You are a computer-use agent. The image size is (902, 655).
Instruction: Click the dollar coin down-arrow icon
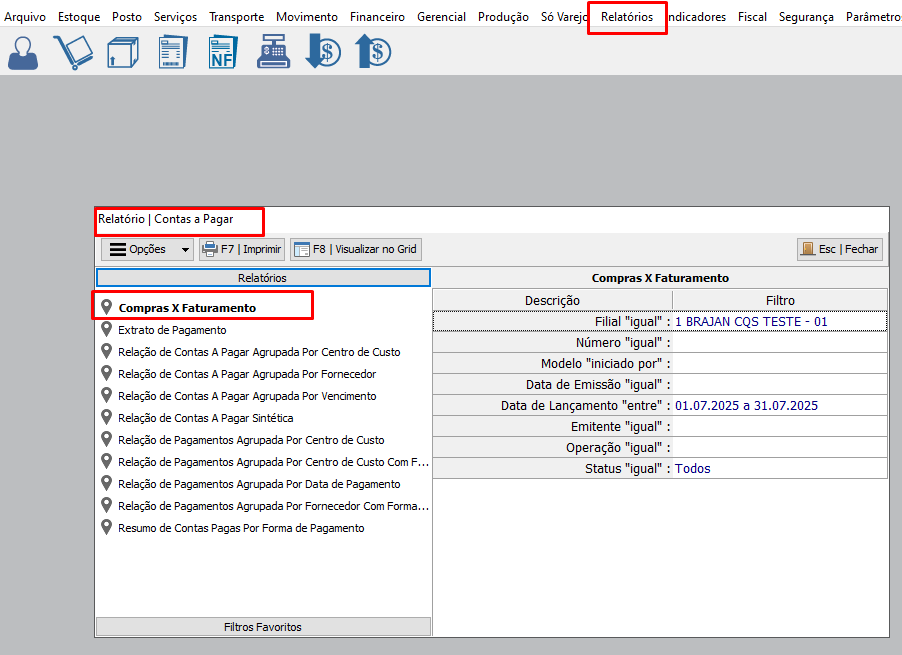pyautogui.click(x=323, y=52)
